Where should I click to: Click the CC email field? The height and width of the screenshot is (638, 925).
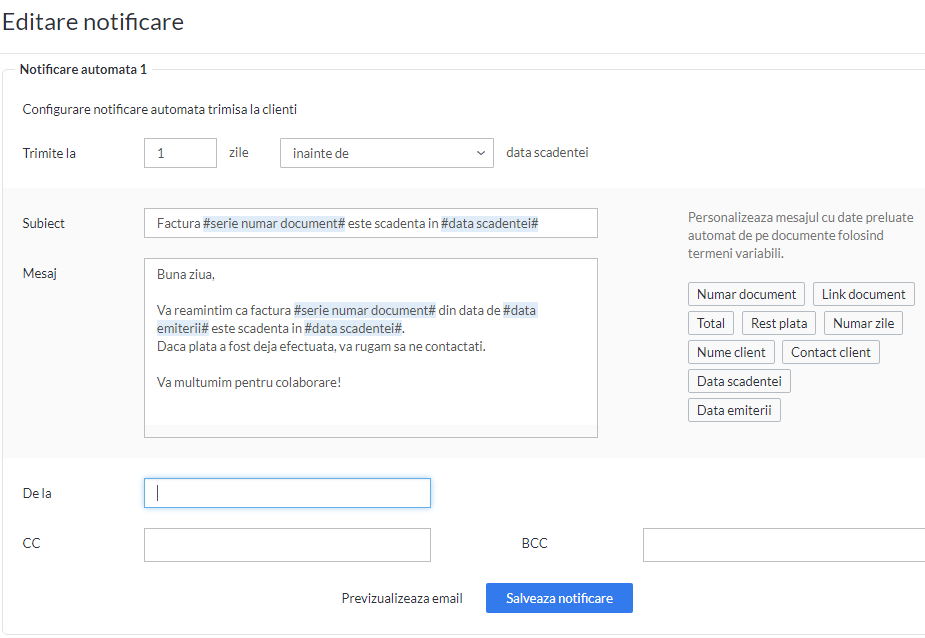287,545
